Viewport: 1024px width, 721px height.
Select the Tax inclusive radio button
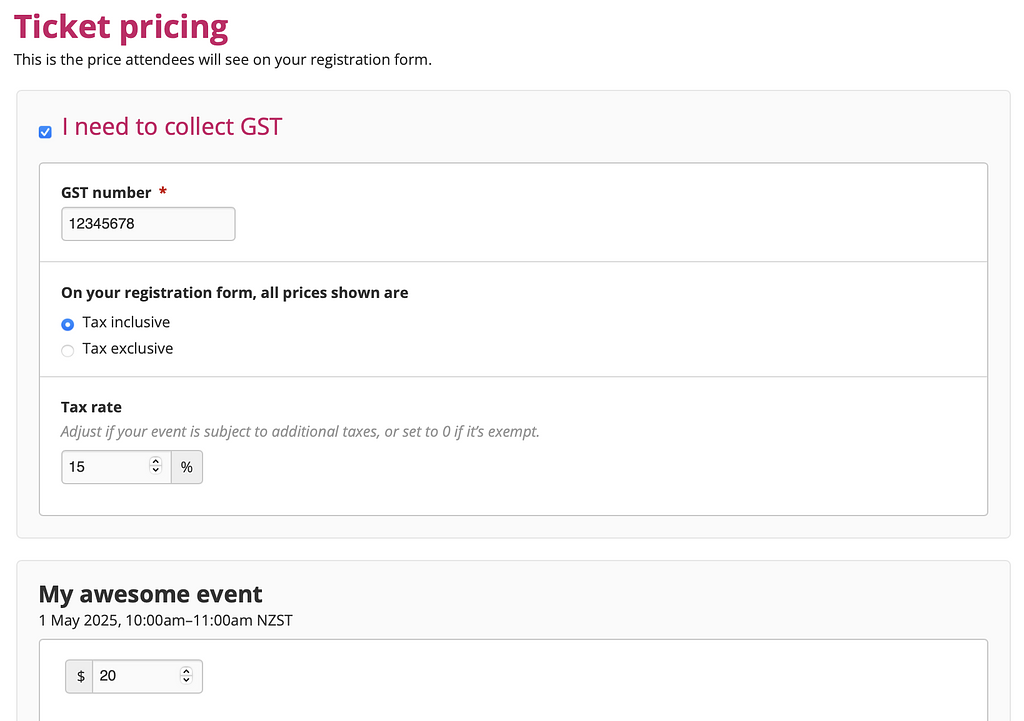click(x=67, y=324)
